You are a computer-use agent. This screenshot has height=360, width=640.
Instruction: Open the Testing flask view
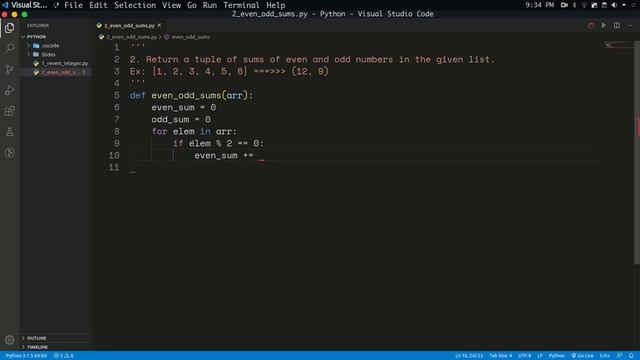(9, 132)
